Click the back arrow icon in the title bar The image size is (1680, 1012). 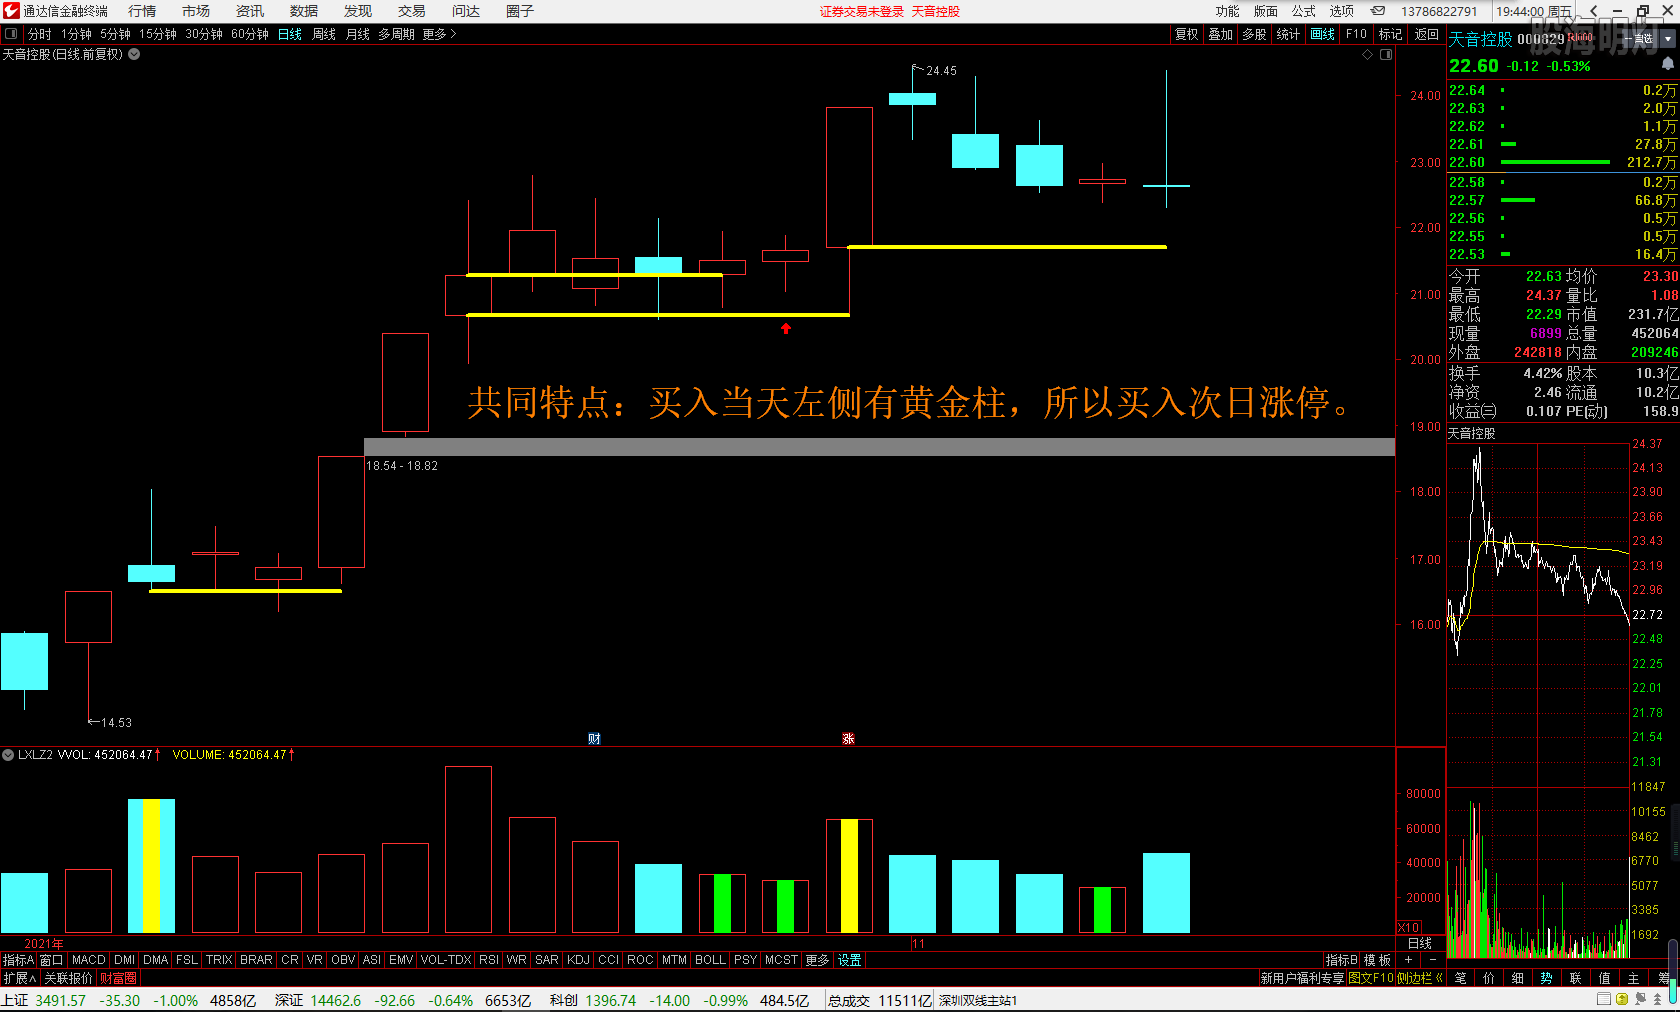point(1593,11)
